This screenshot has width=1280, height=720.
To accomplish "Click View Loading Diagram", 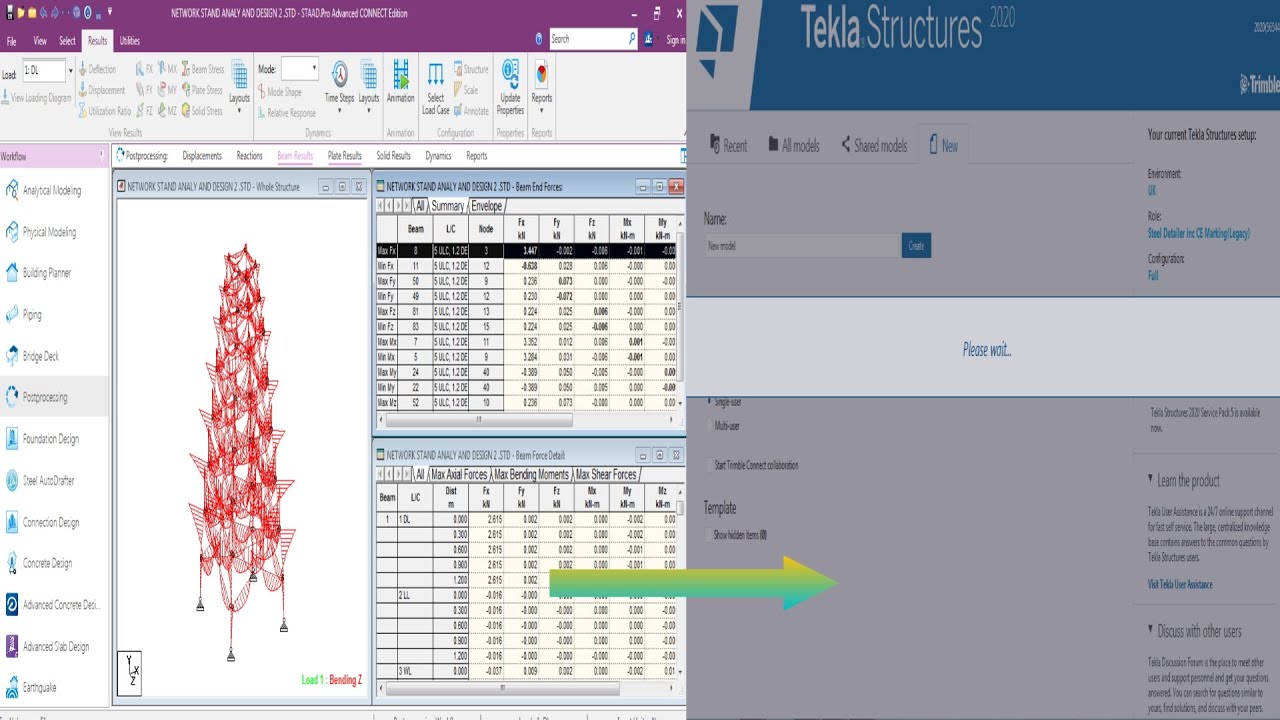I will coord(37,98).
